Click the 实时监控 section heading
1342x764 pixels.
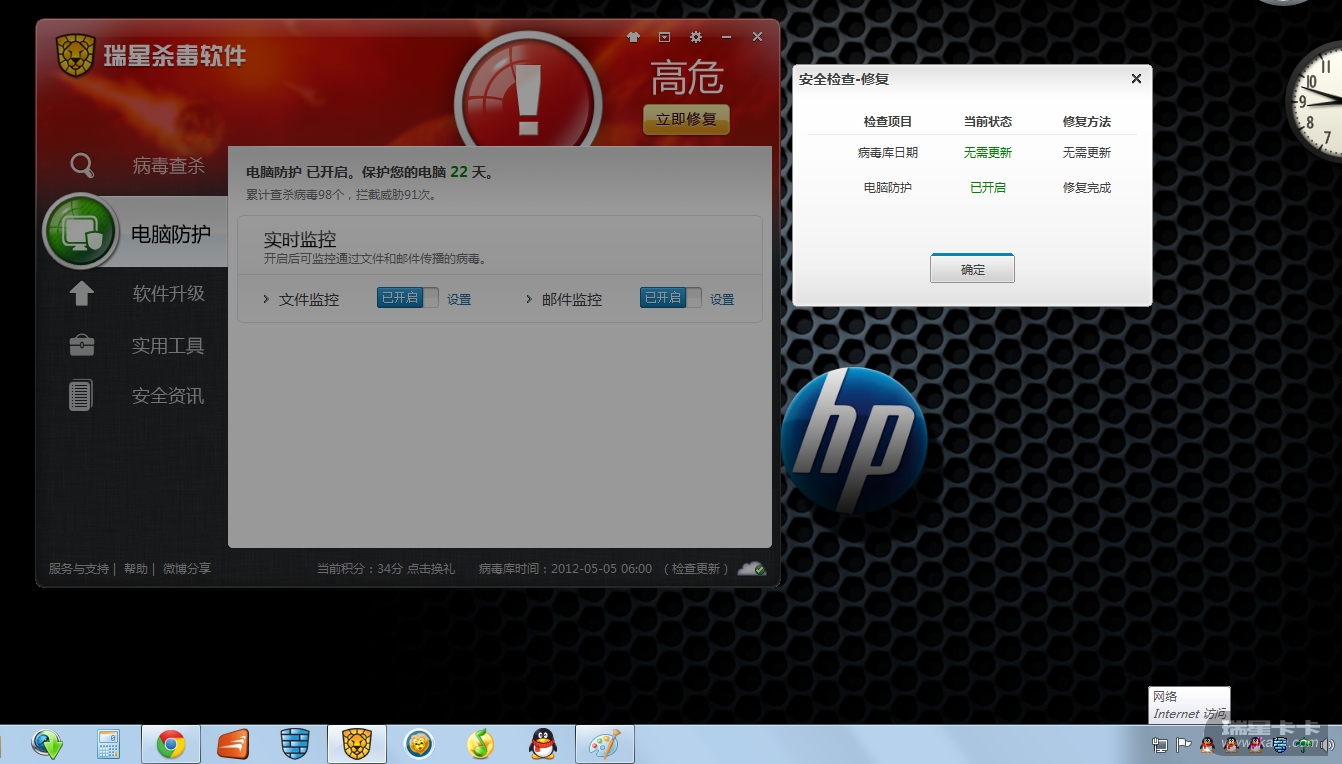click(x=300, y=240)
